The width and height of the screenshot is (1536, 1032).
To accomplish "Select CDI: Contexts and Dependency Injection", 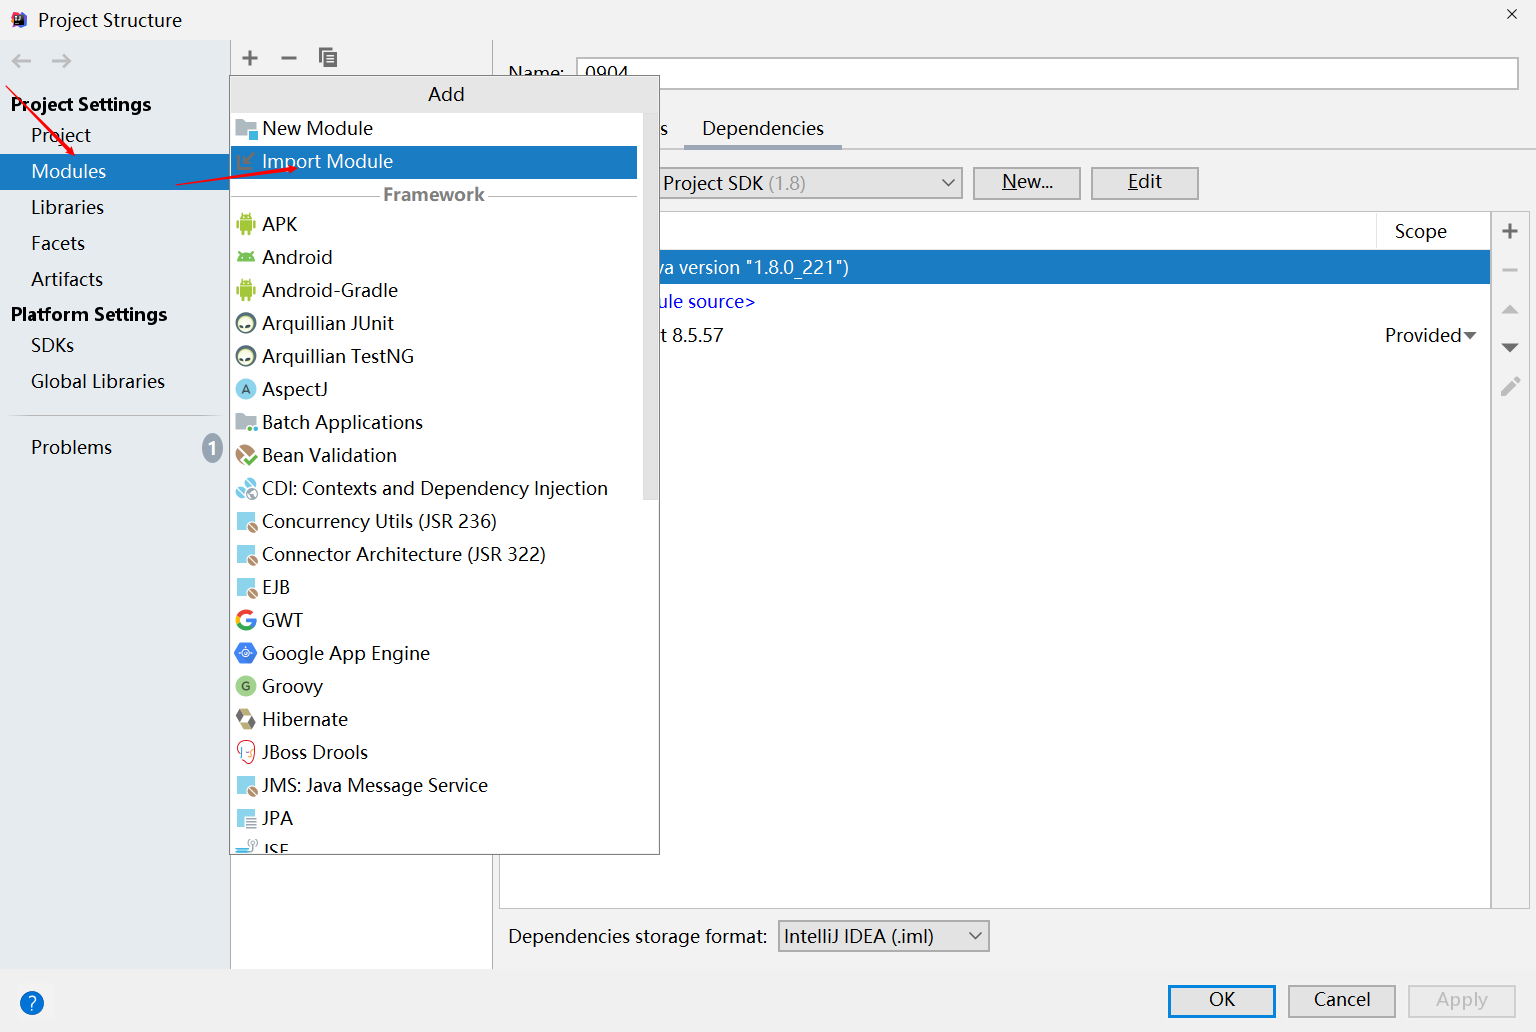I will [434, 488].
